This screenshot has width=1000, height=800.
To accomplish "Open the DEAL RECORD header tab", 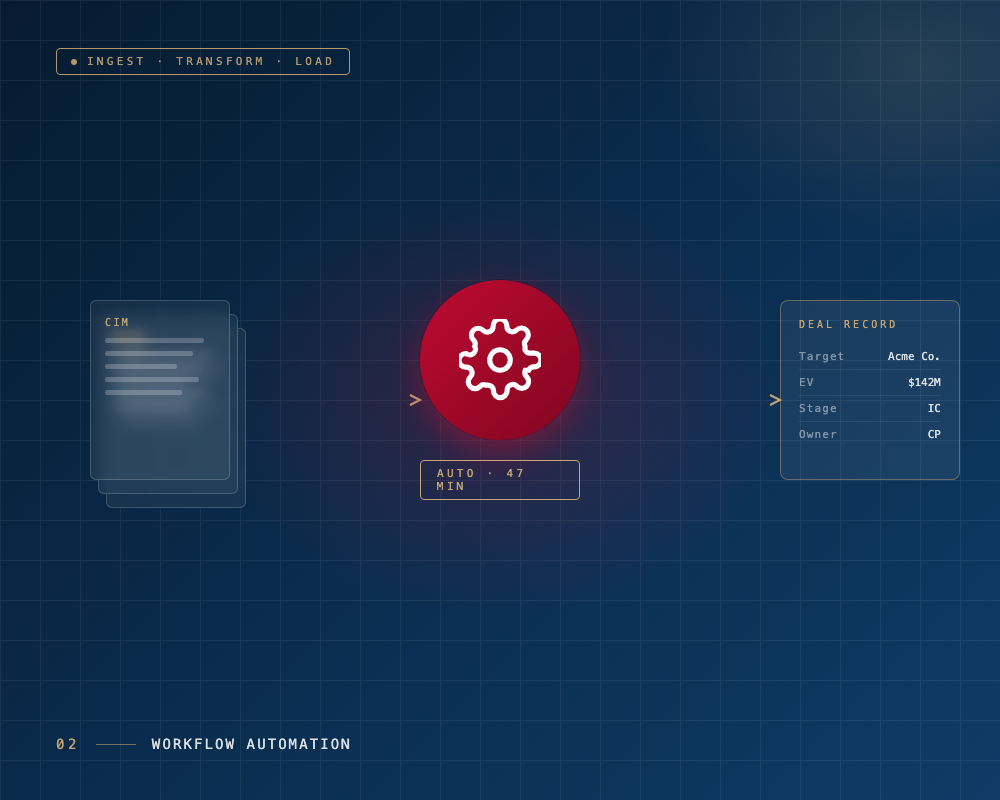I will (x=848, y=324).
